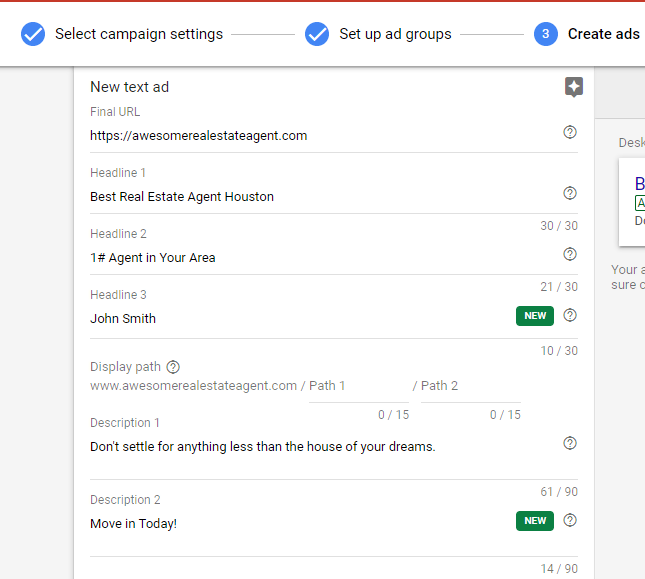This screenshot has width=645, height=579.
Task: Click the 21 / 30 character counter
Action: pyautogui.click(x=559, y=287)
